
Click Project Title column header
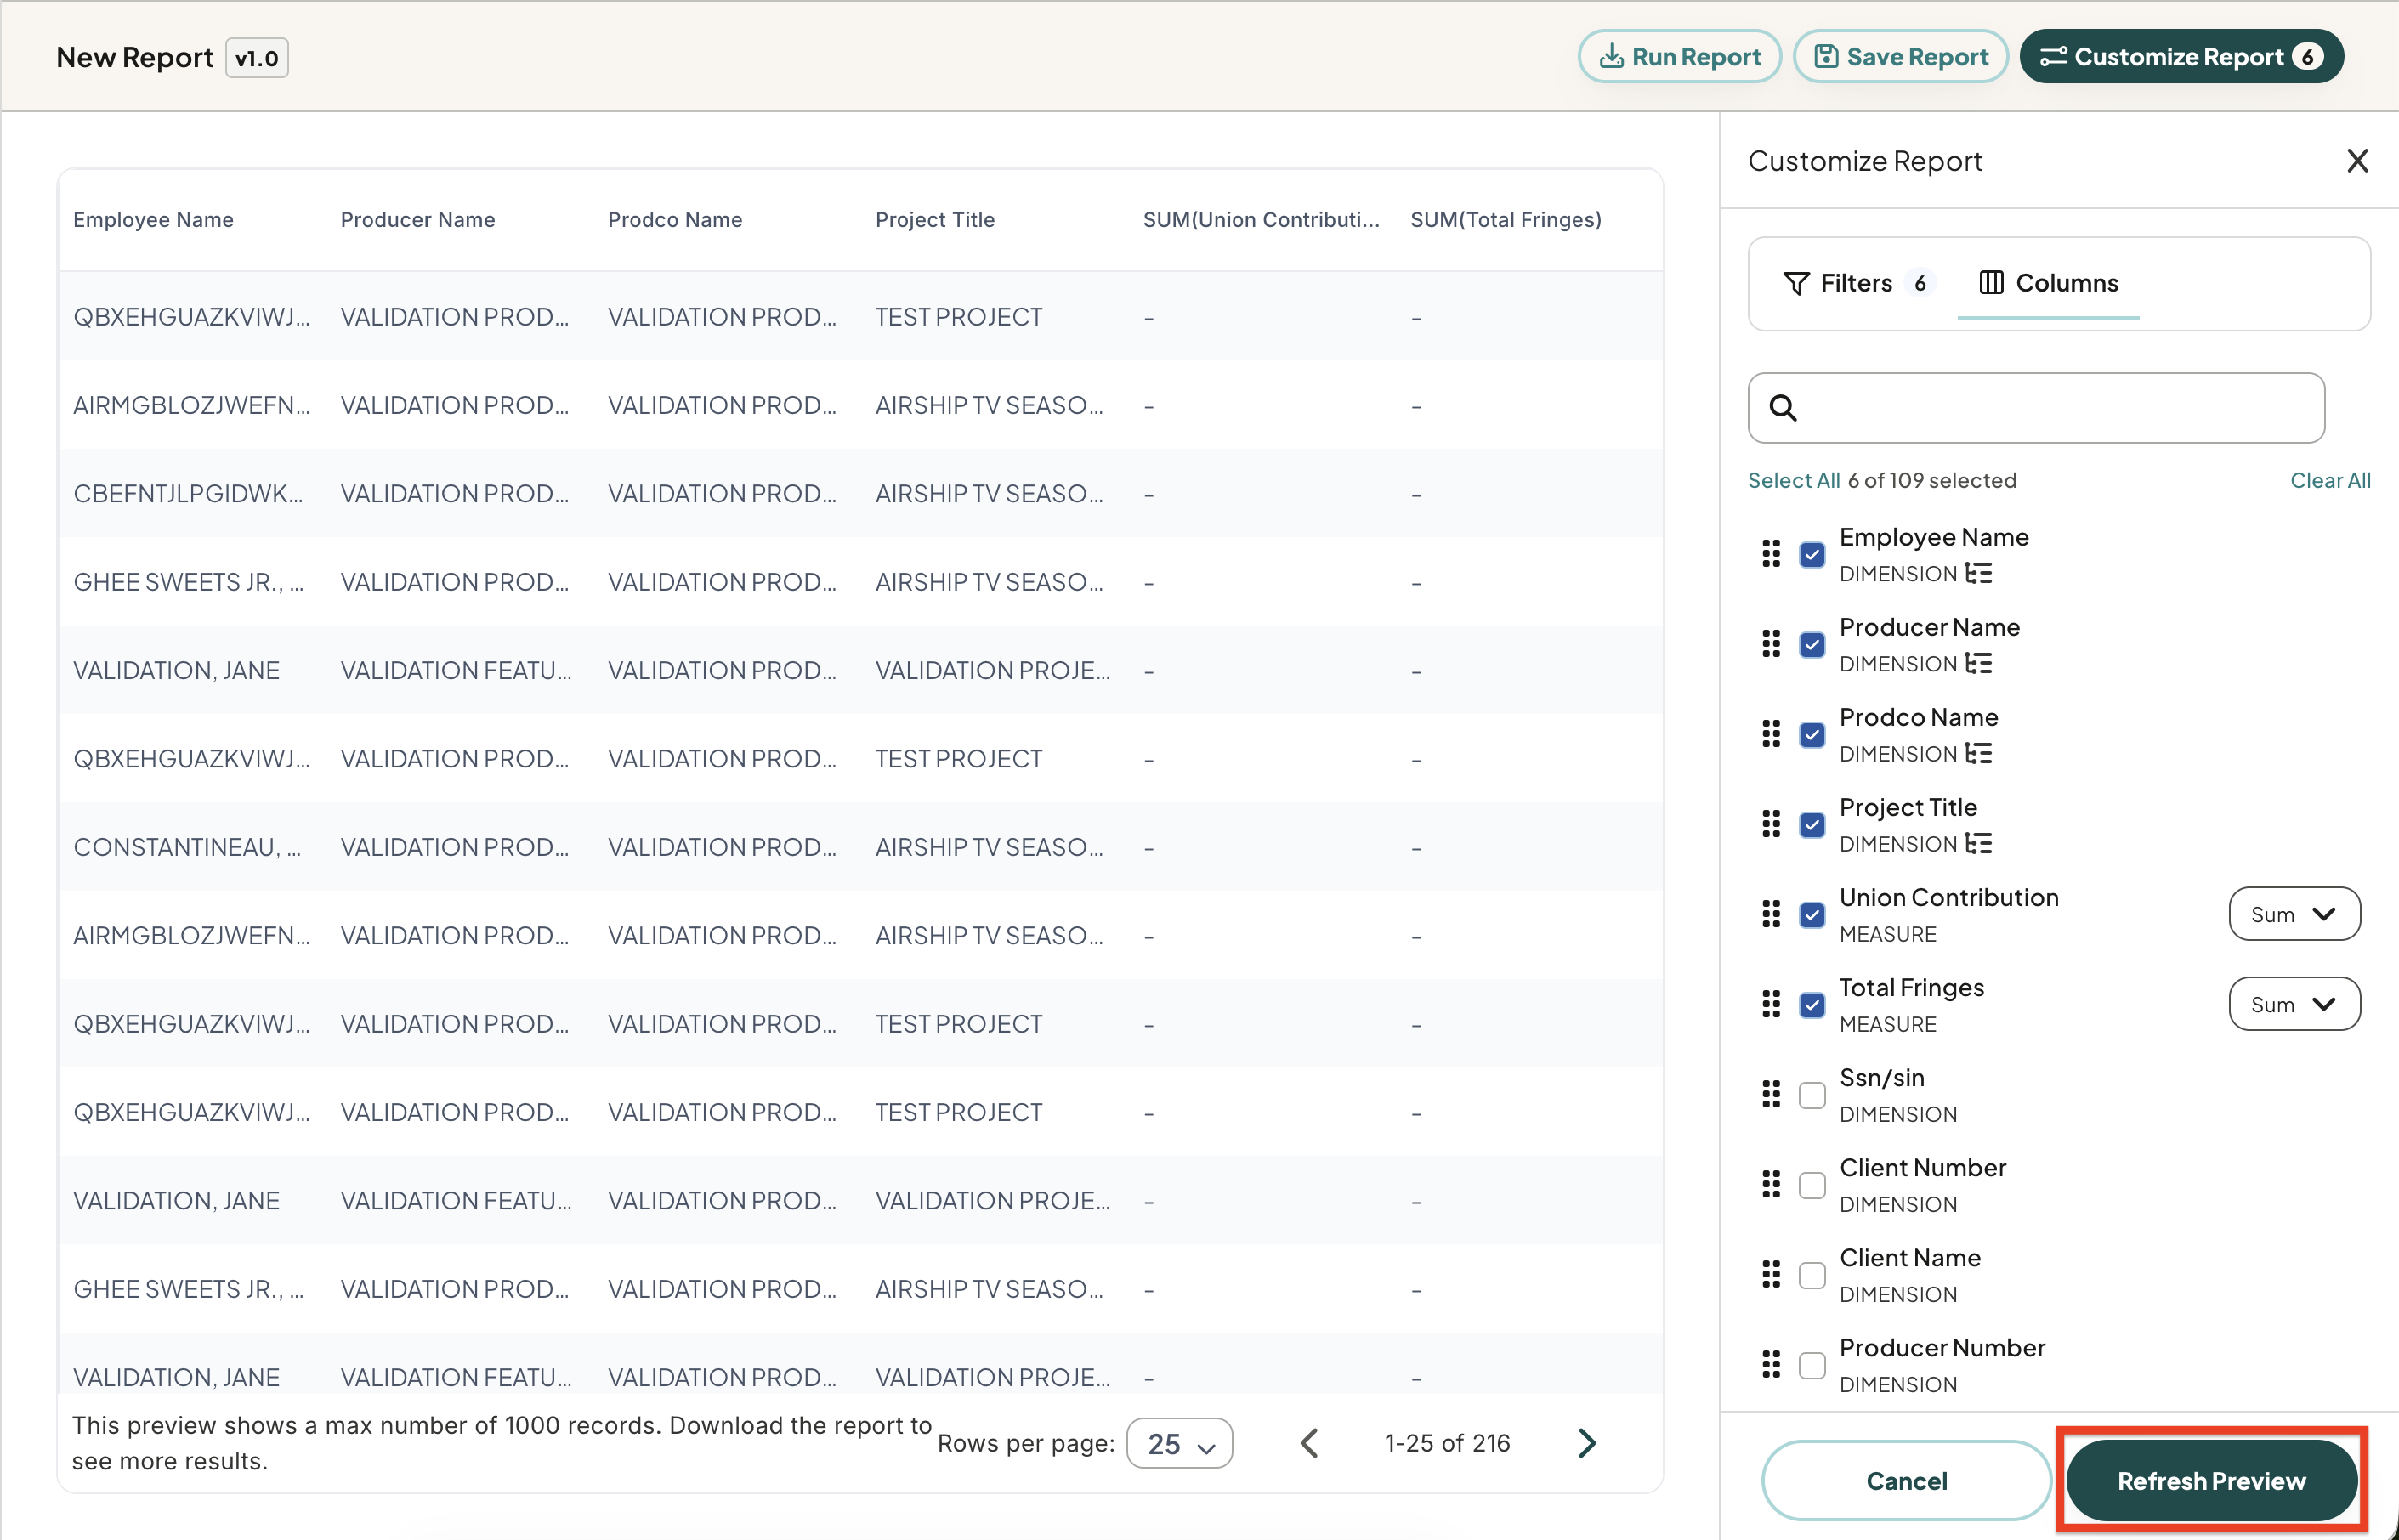tap(934, 219)
